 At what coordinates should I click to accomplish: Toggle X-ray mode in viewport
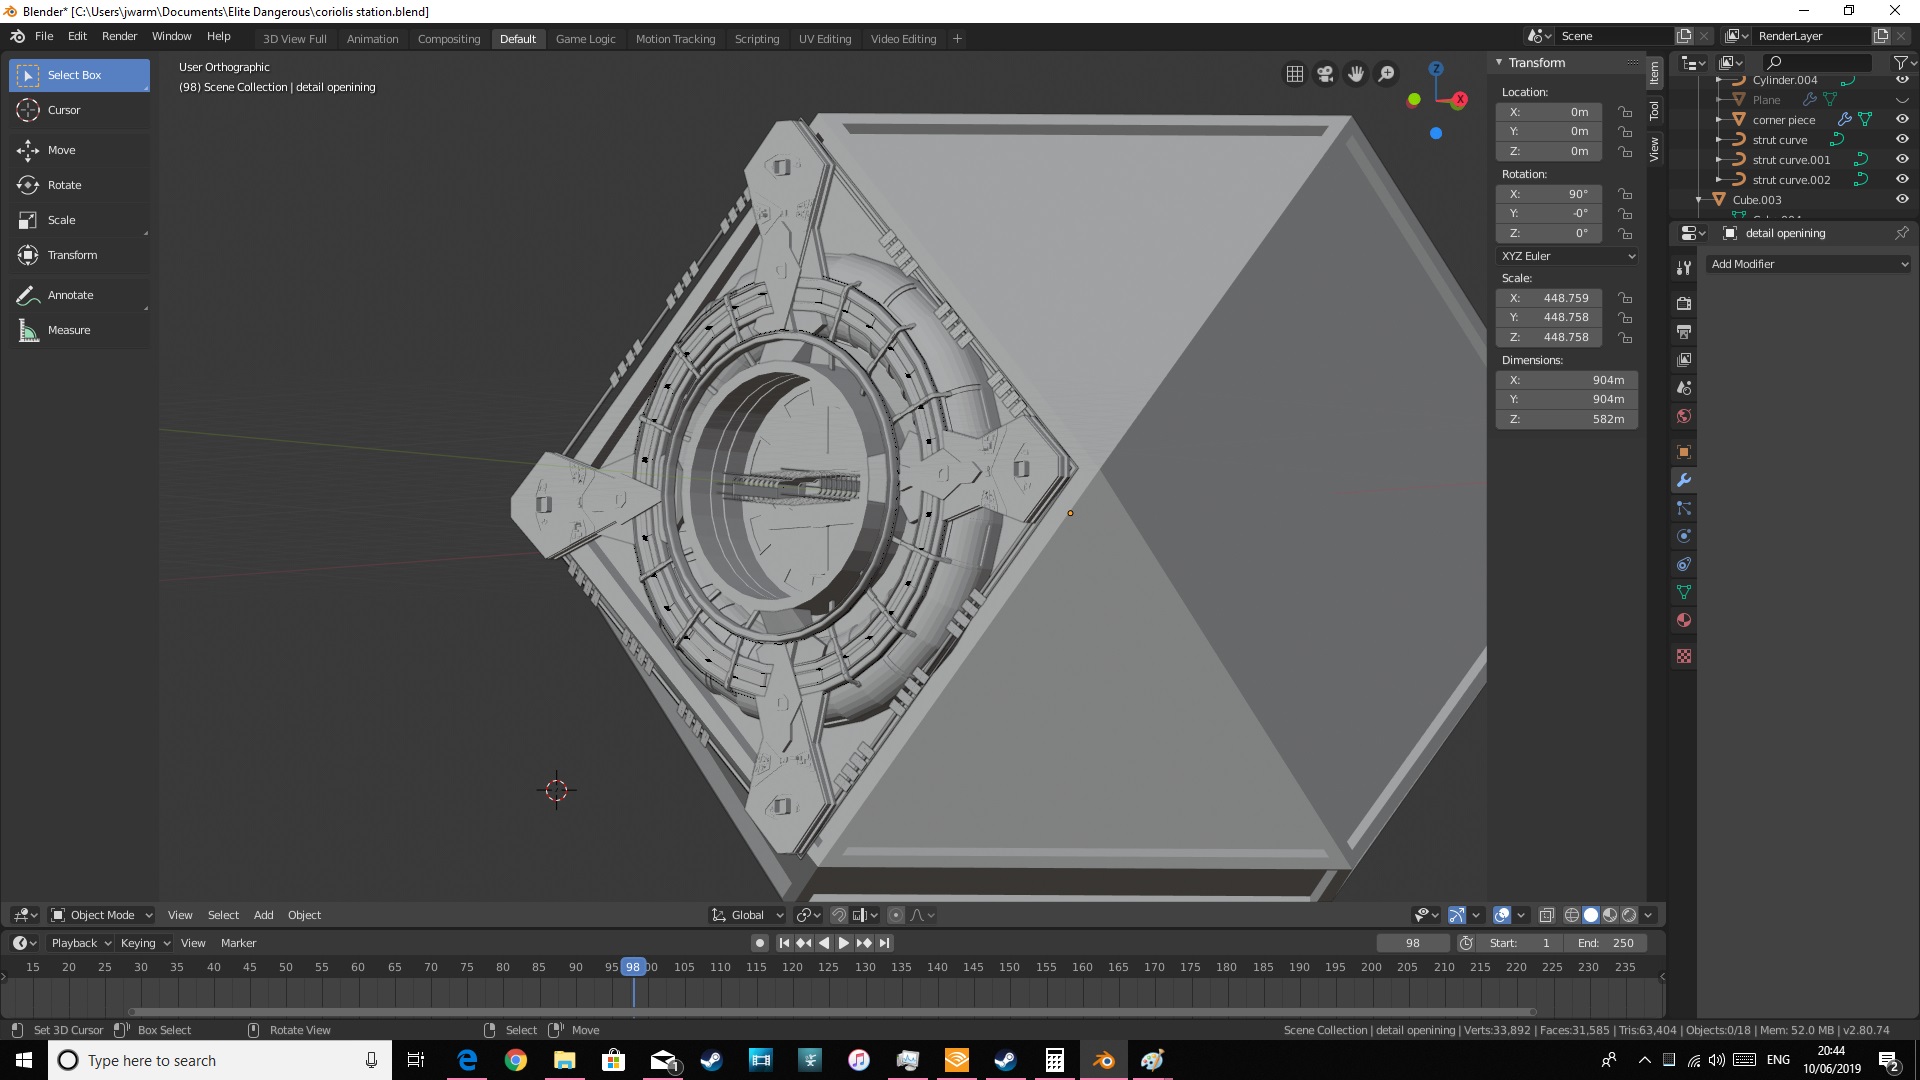[x=1546, y=915]
